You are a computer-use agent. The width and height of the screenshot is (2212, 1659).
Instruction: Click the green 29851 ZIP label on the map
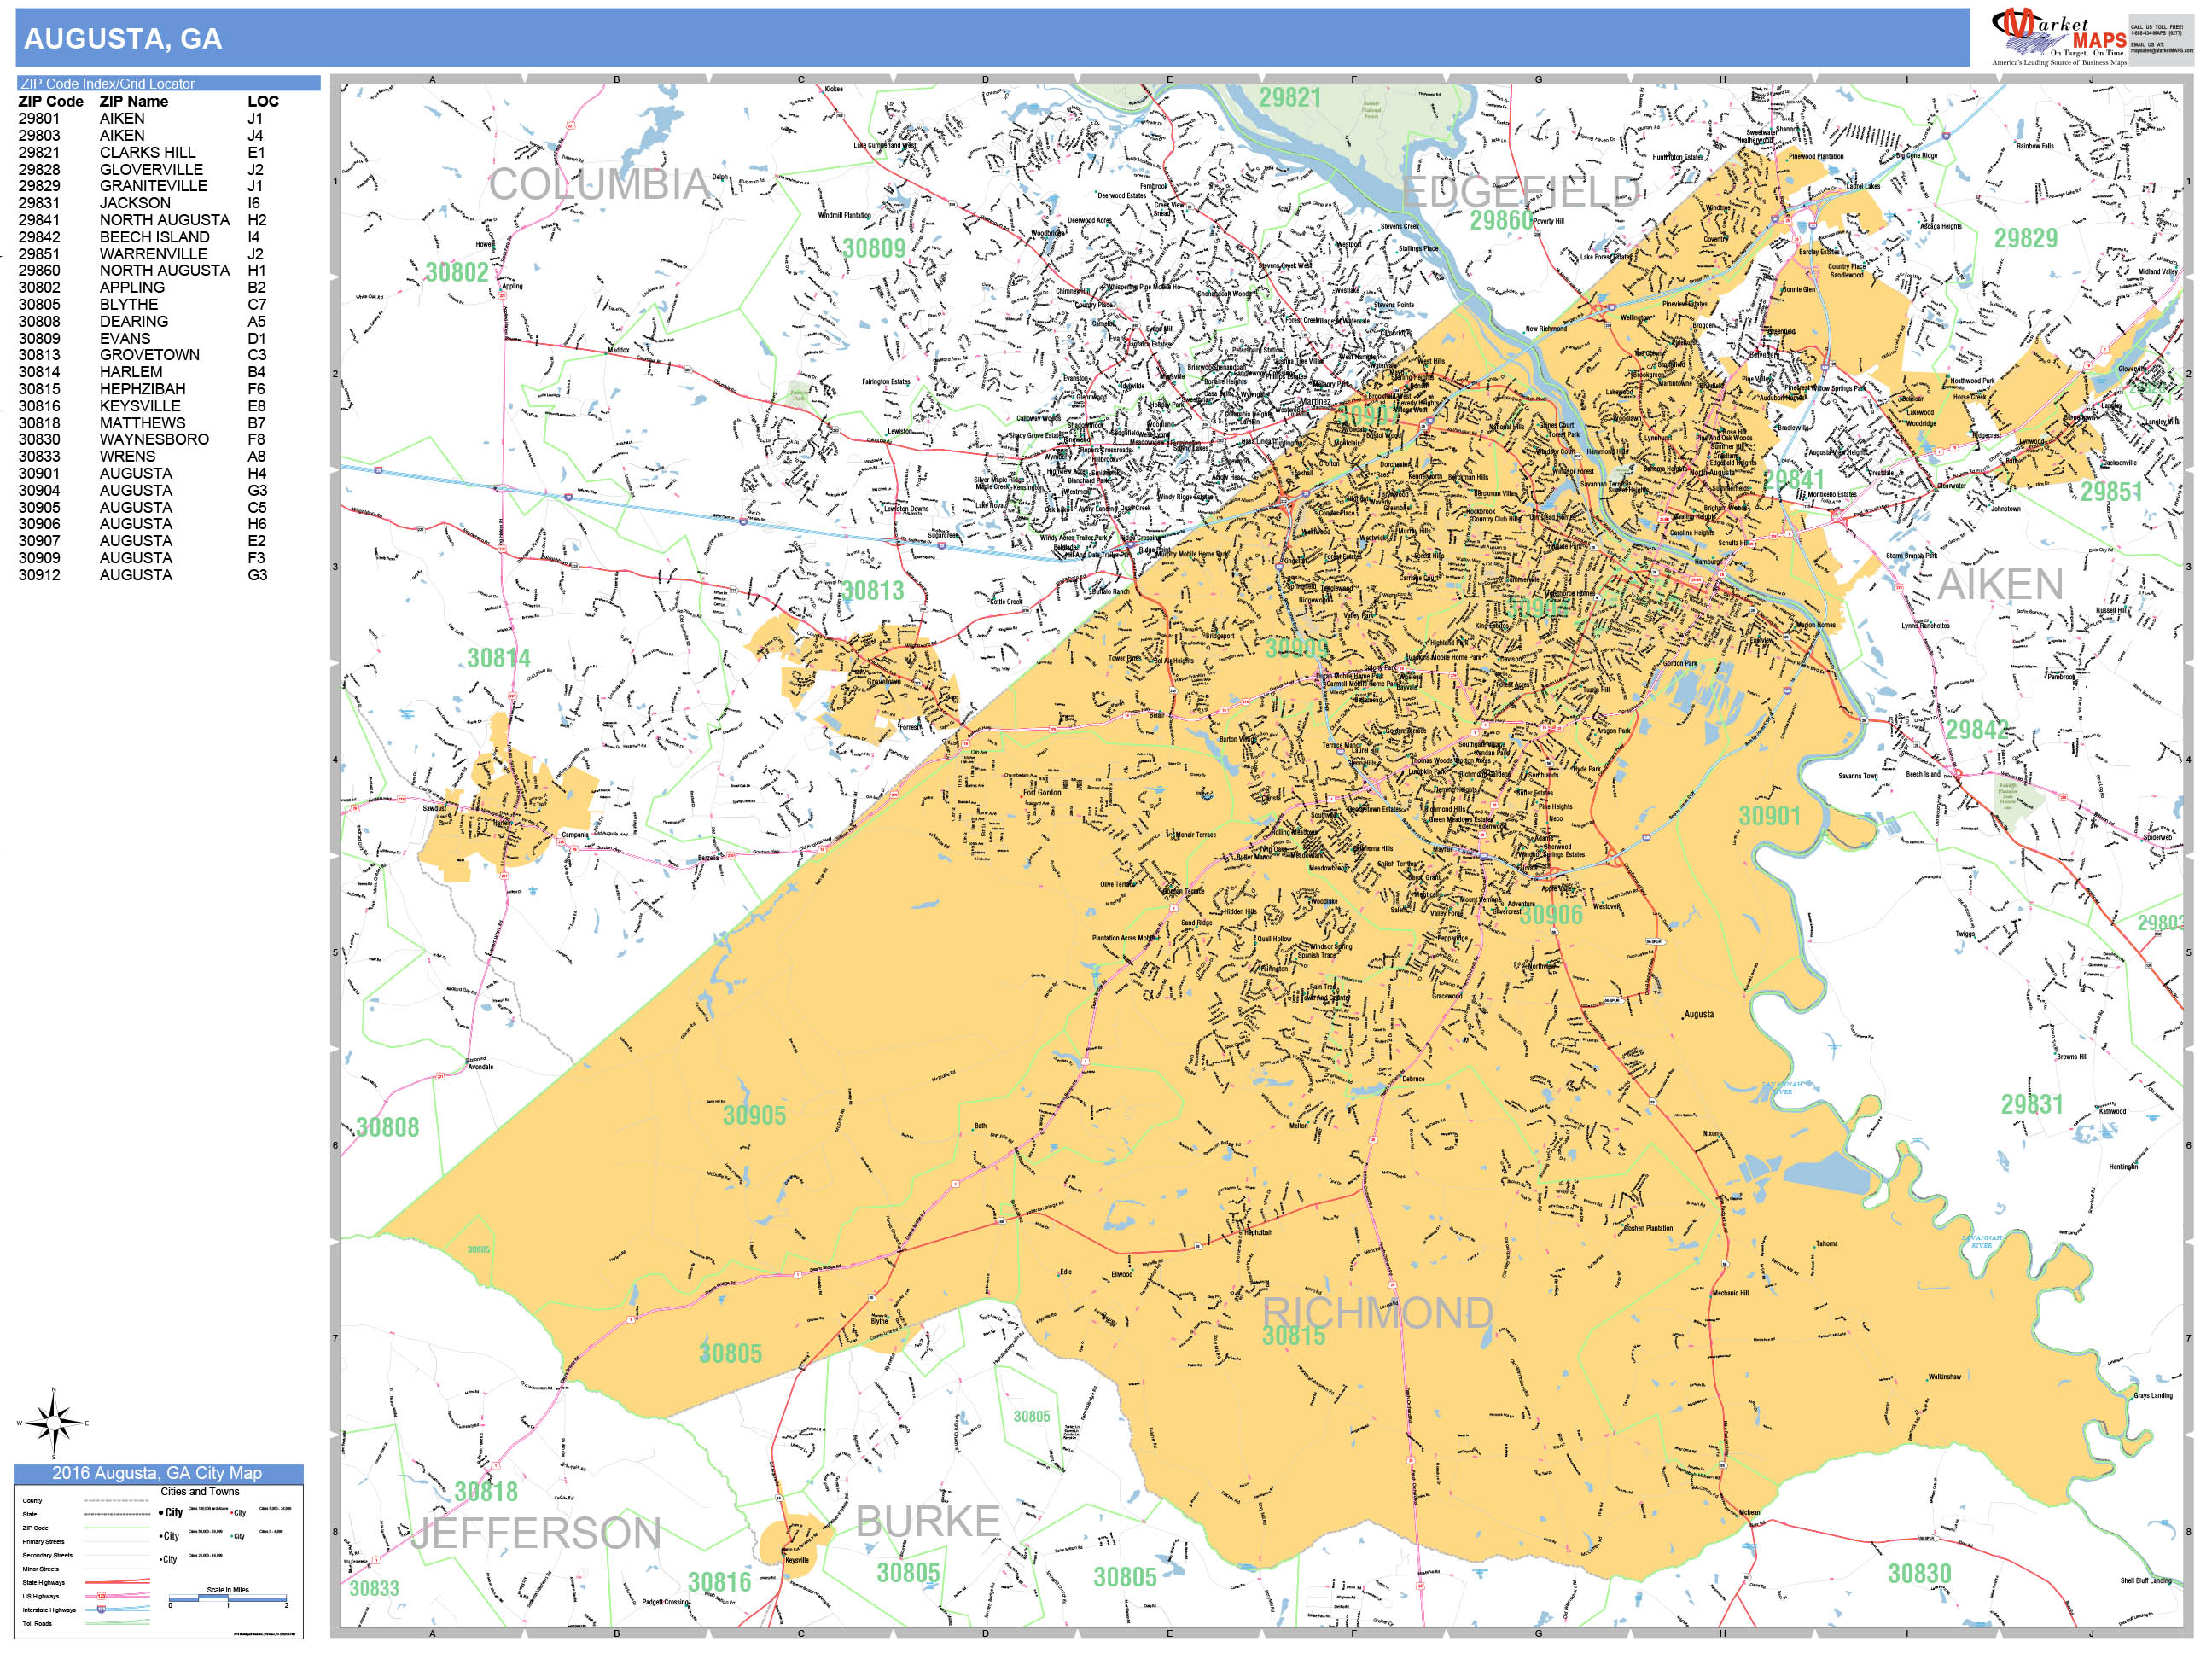2112,492
